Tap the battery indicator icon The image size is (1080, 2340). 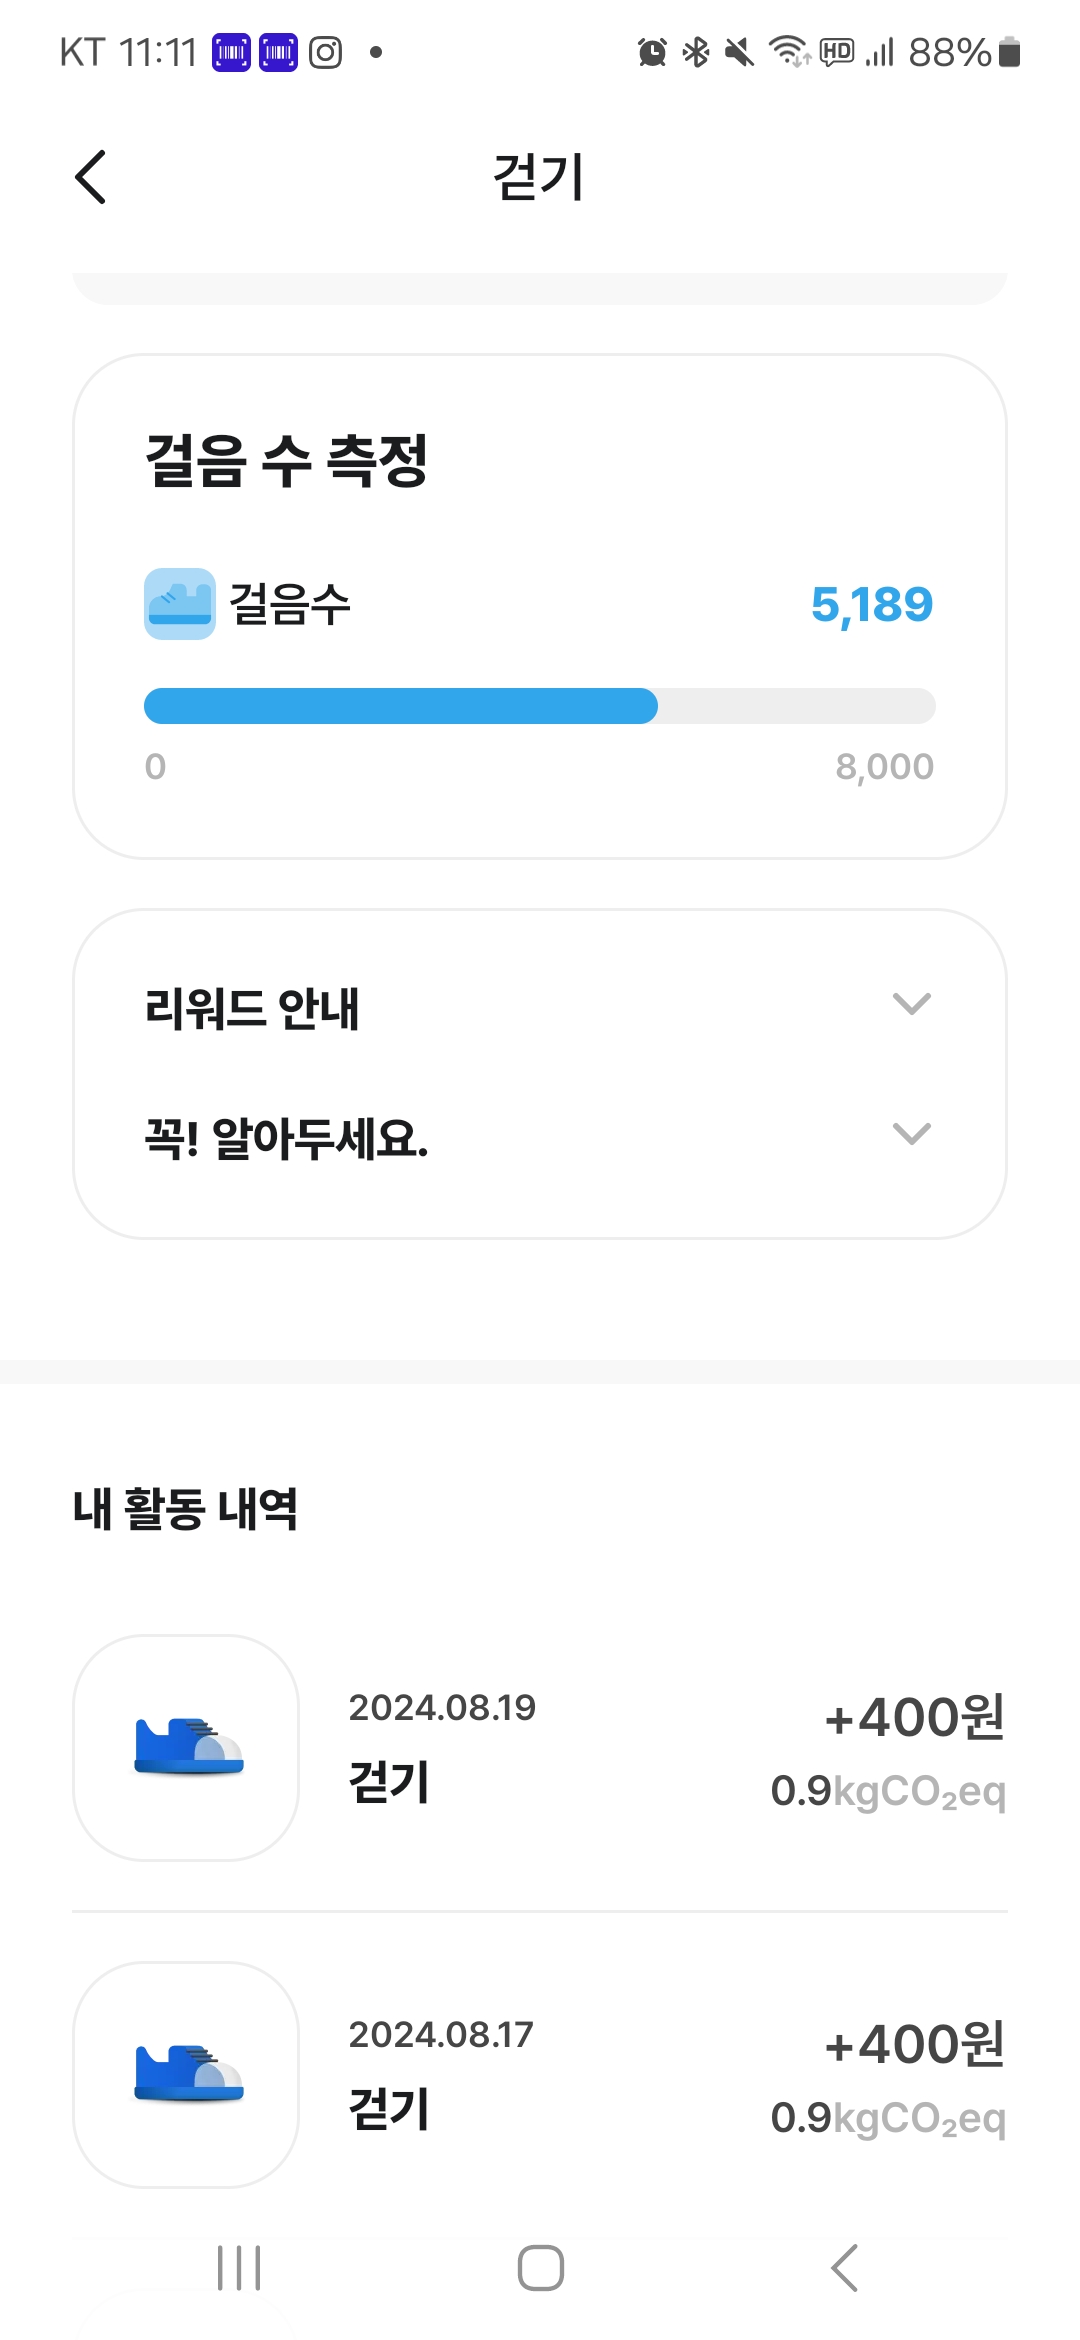[1010, 52]
